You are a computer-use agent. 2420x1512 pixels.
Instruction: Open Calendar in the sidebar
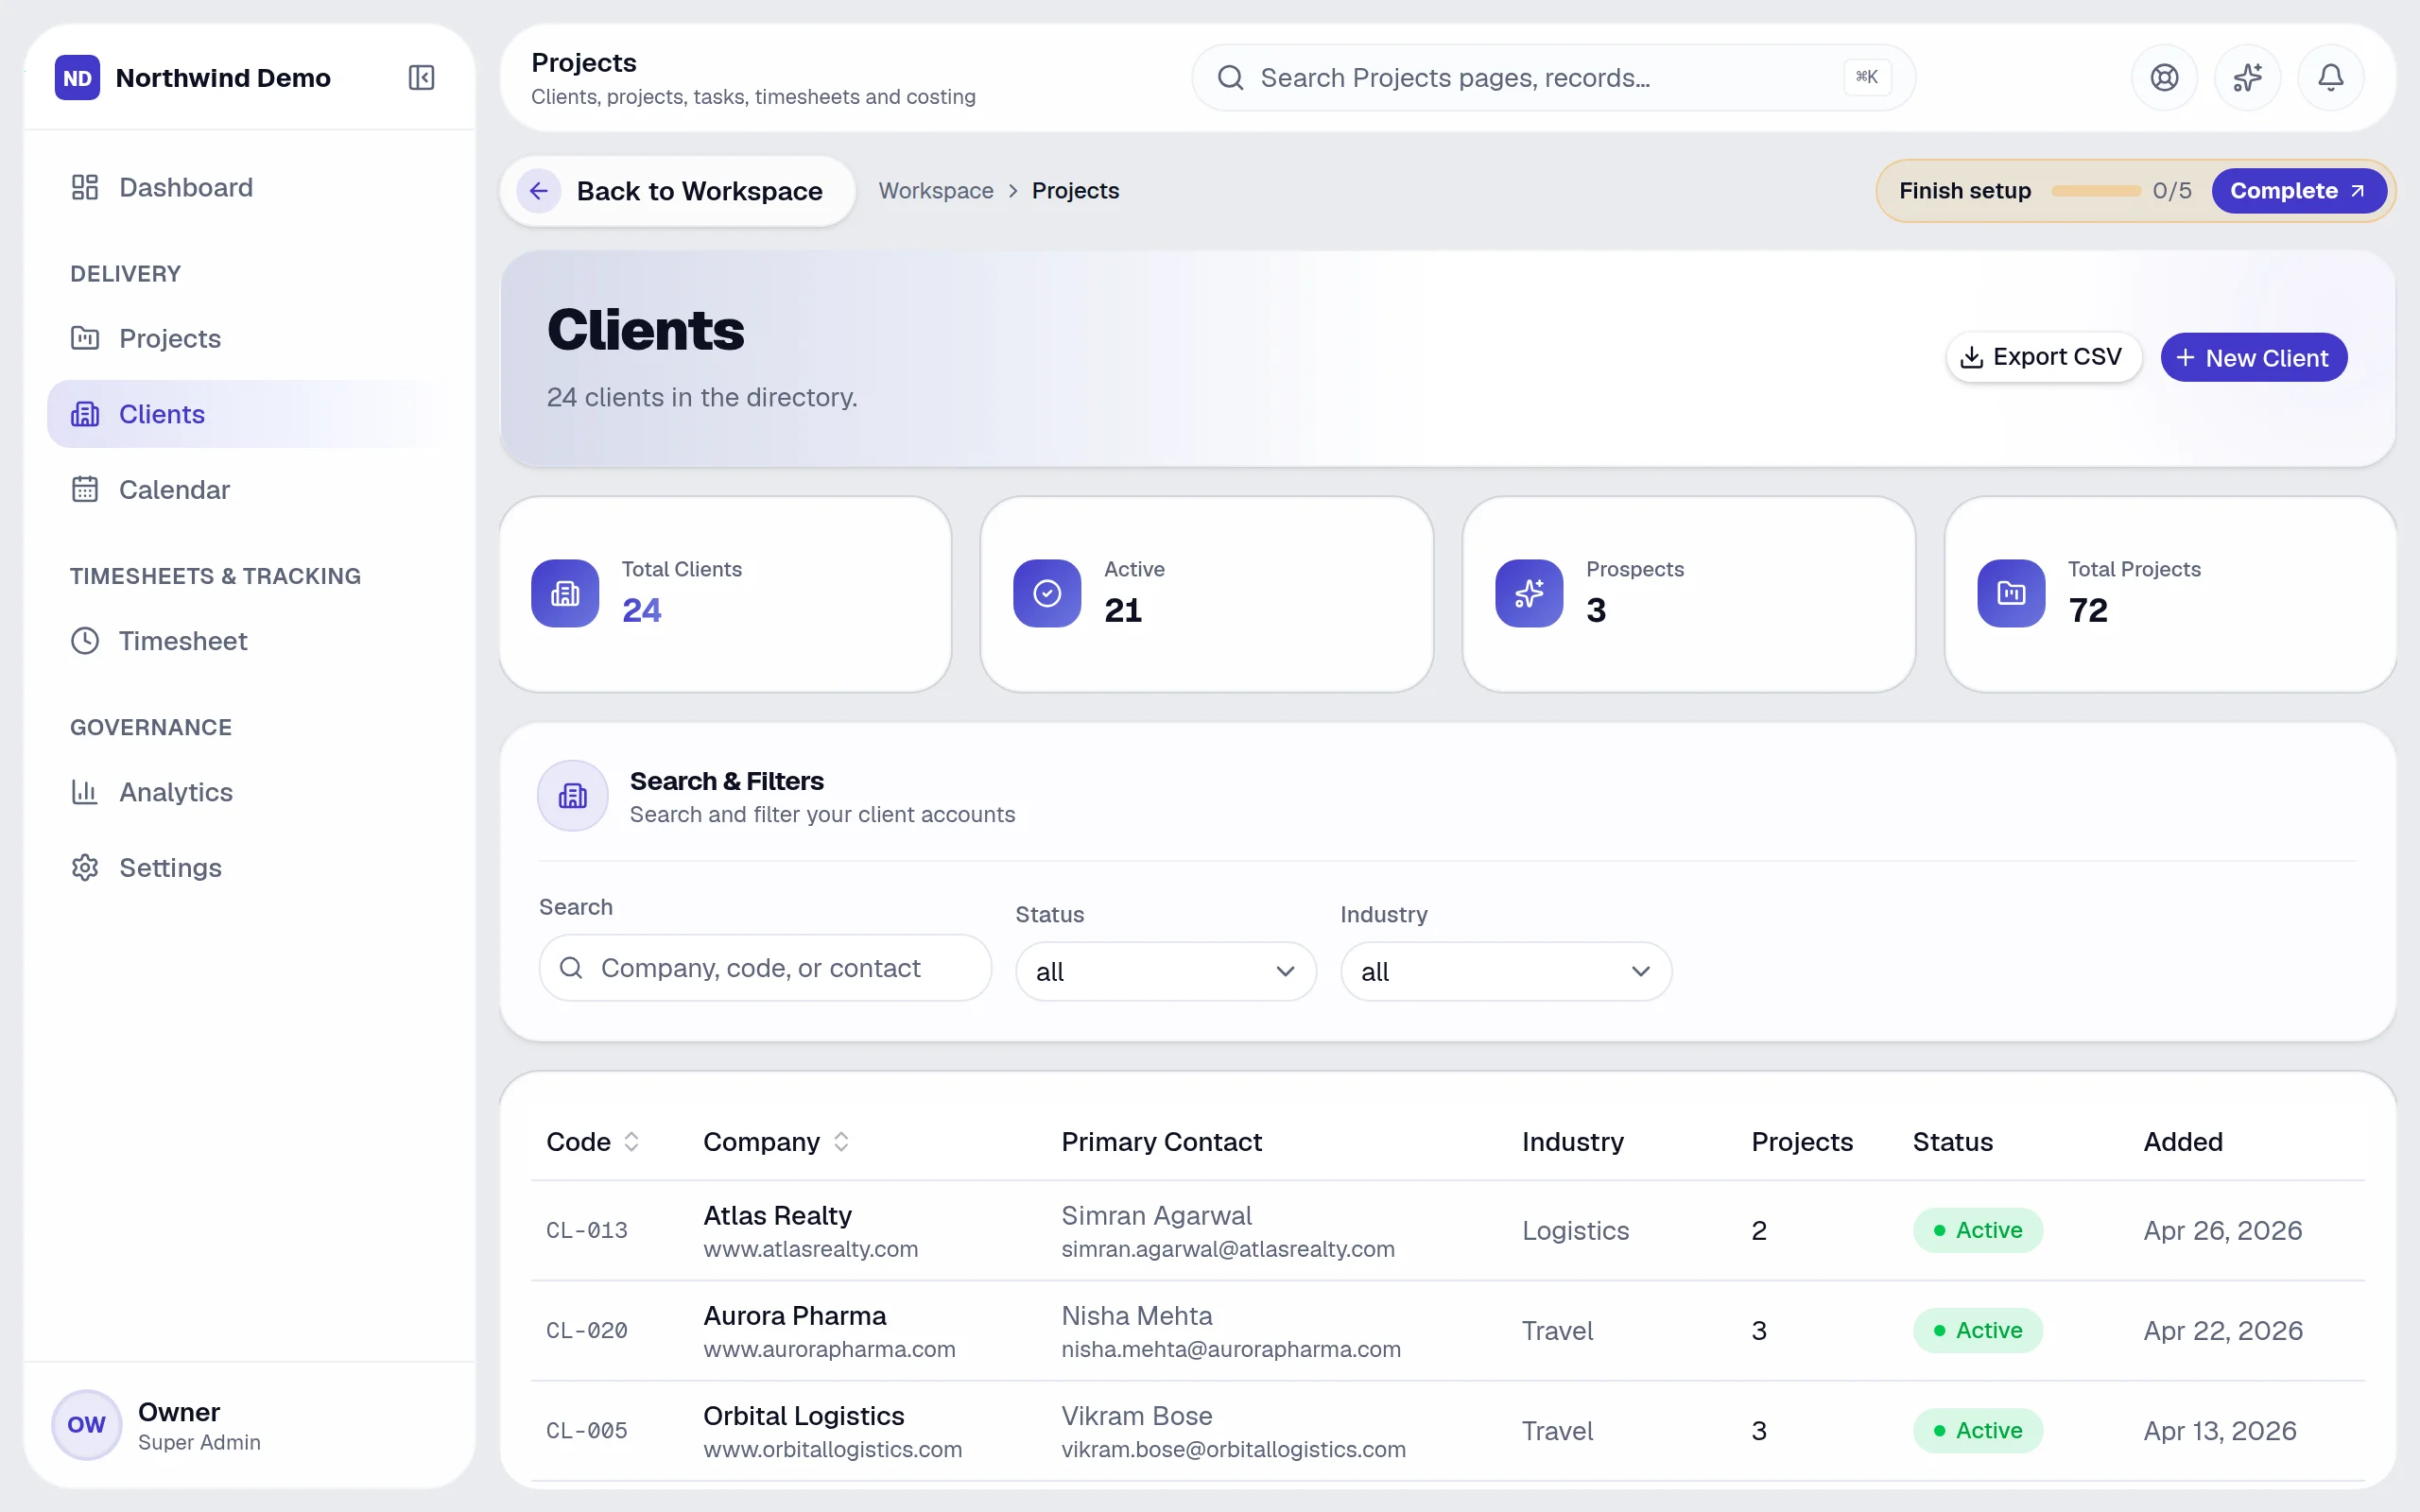click(x=248, y=489)
